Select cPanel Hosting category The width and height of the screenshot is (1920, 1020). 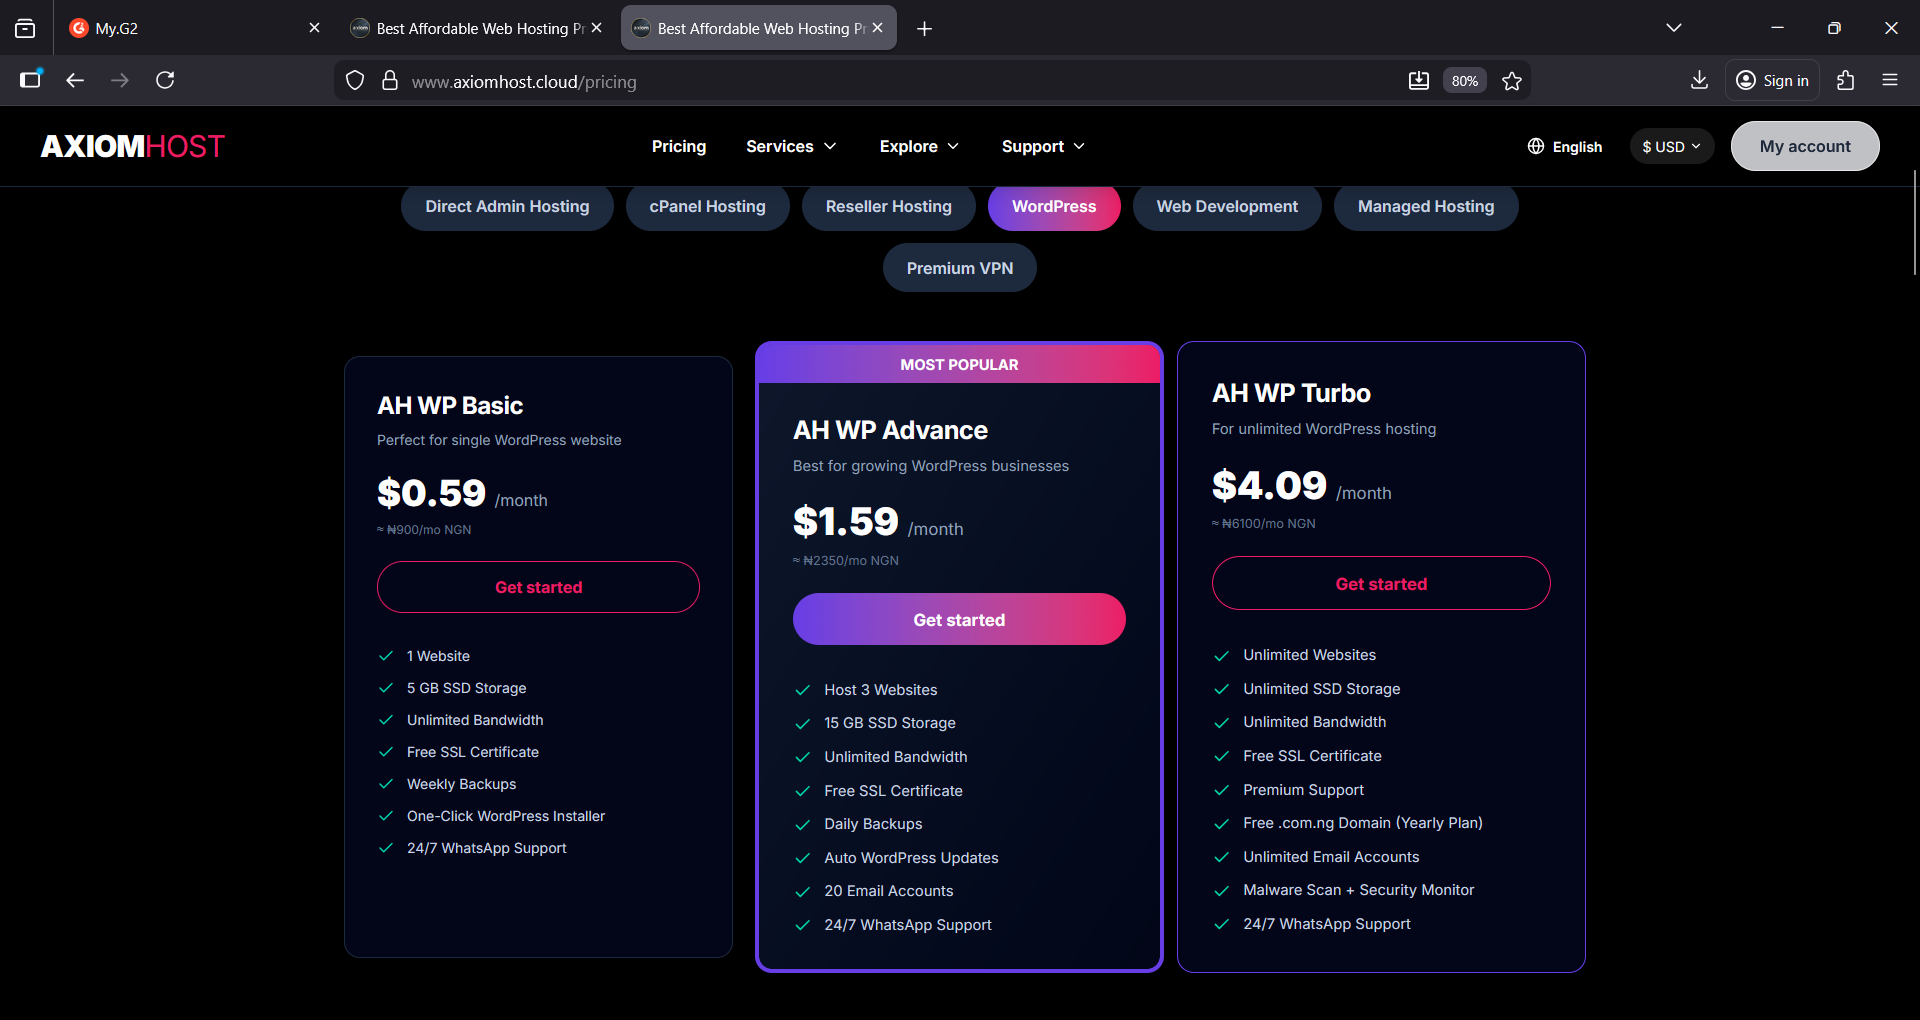707,207
